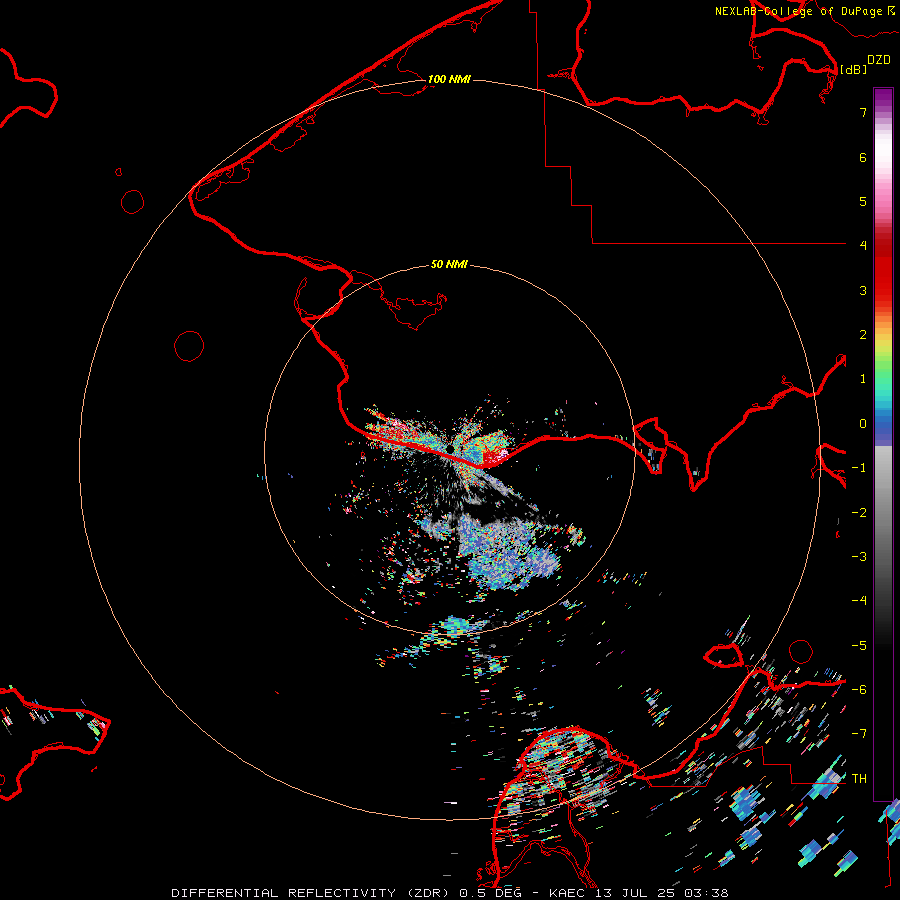Click the [dB] units label

tap(854, 69)
